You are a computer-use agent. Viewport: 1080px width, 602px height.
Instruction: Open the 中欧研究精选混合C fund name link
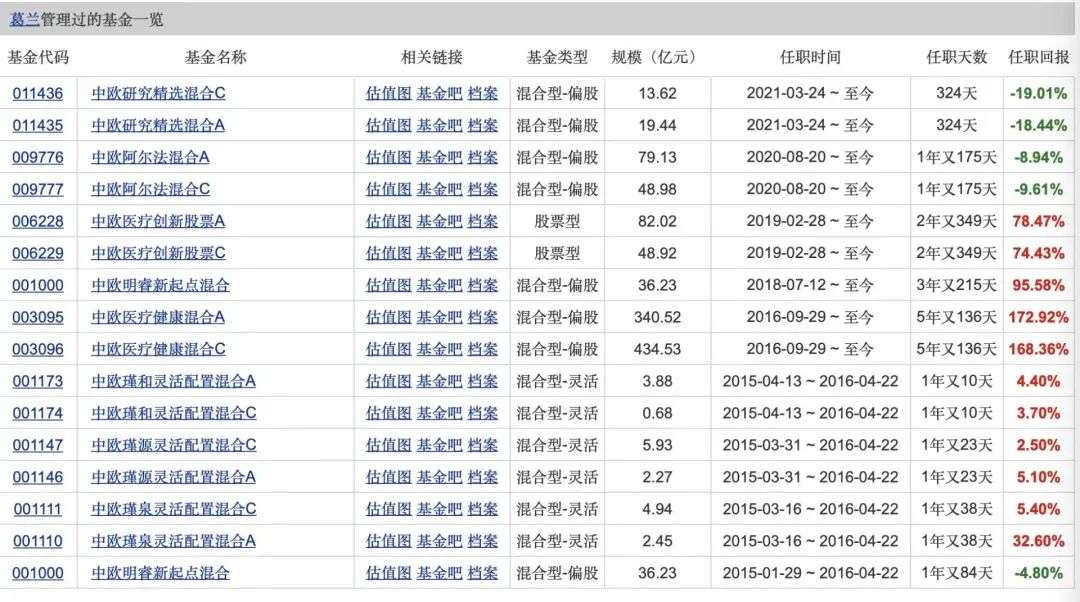click(x=158, y=94)
